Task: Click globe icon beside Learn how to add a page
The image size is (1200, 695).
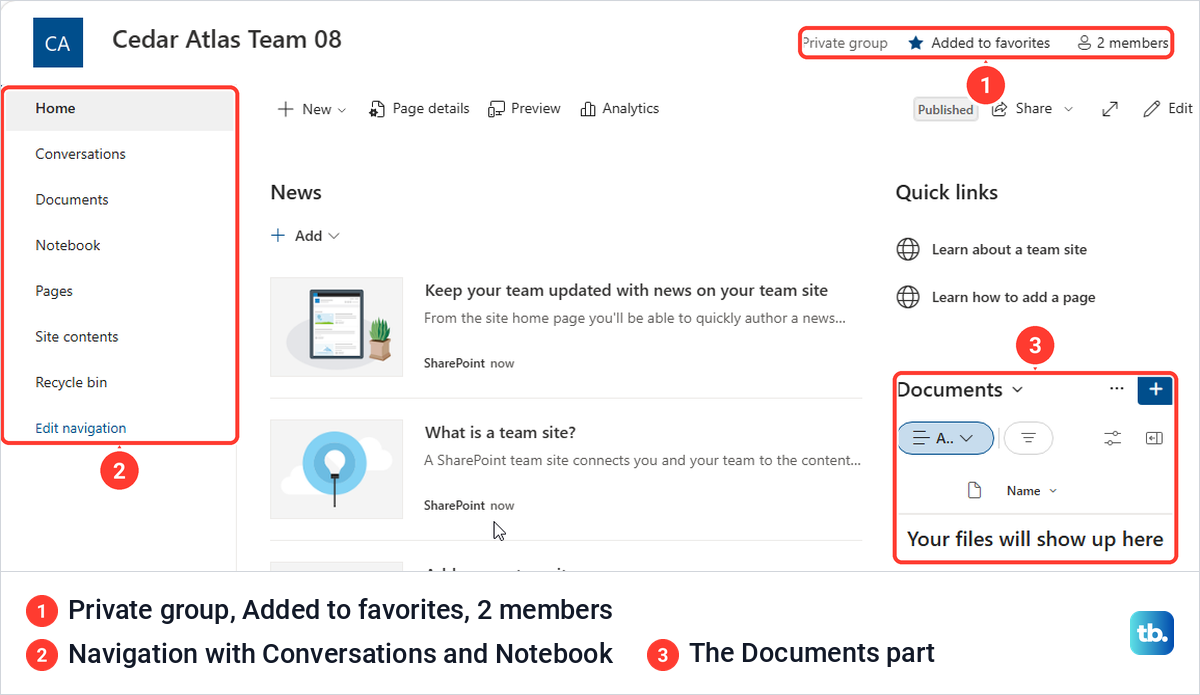Action: 908,297
